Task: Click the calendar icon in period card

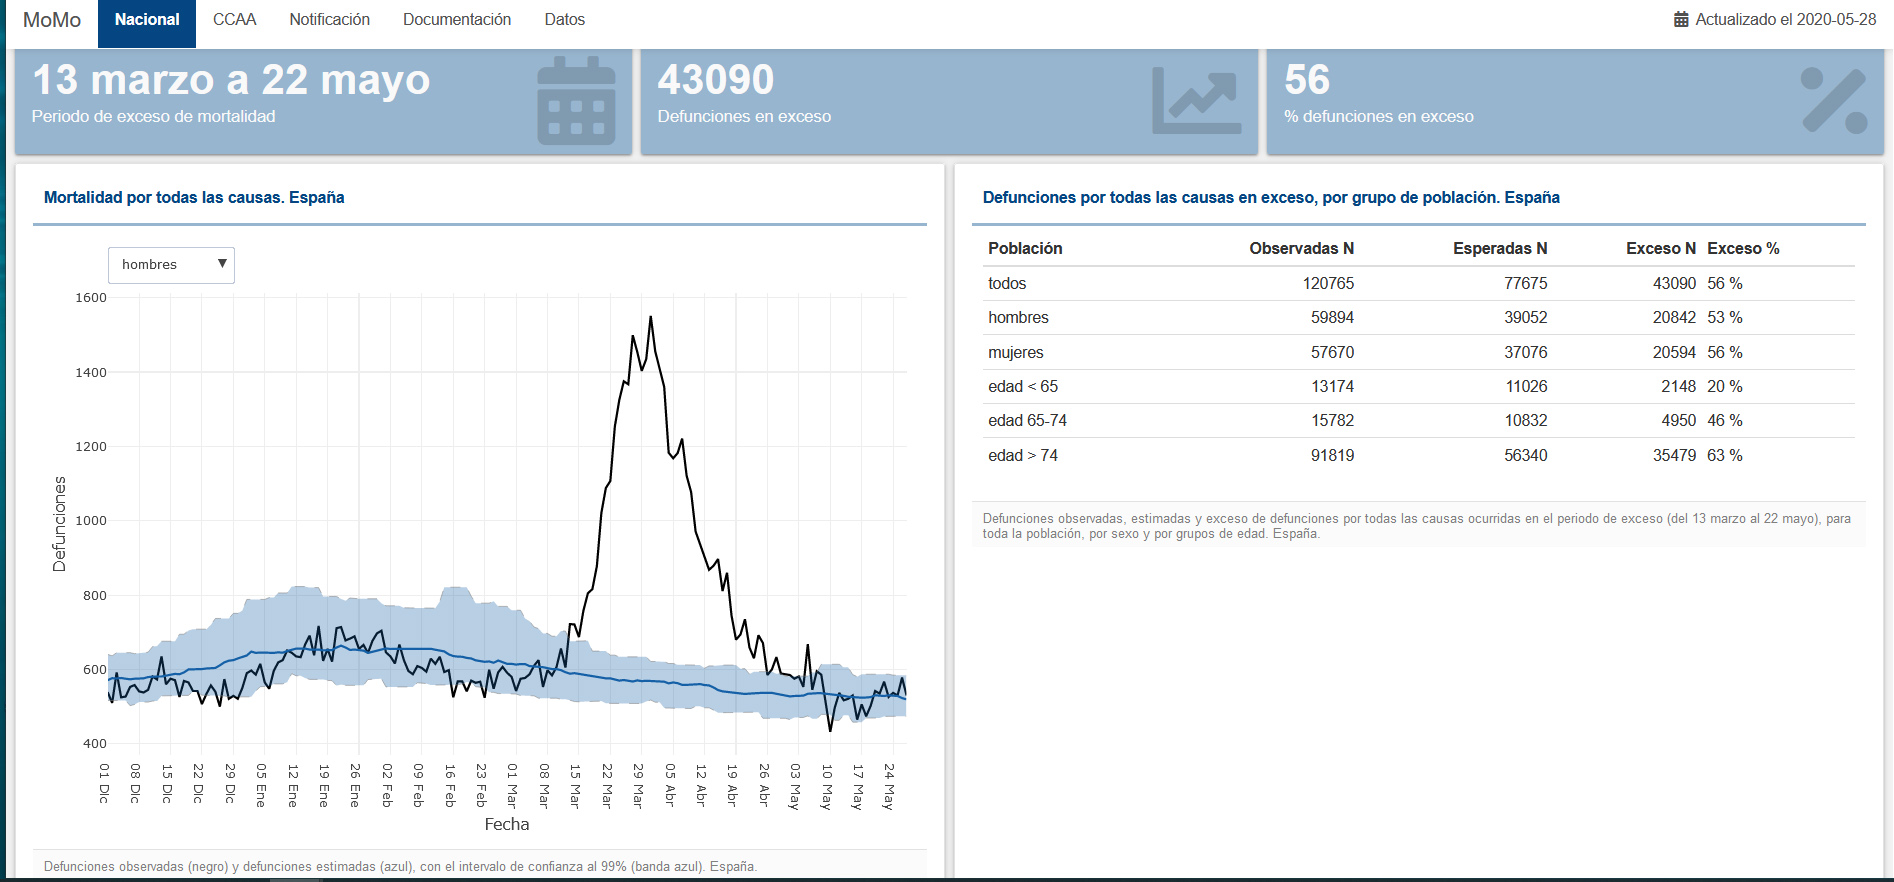Action: coord(576,101)
